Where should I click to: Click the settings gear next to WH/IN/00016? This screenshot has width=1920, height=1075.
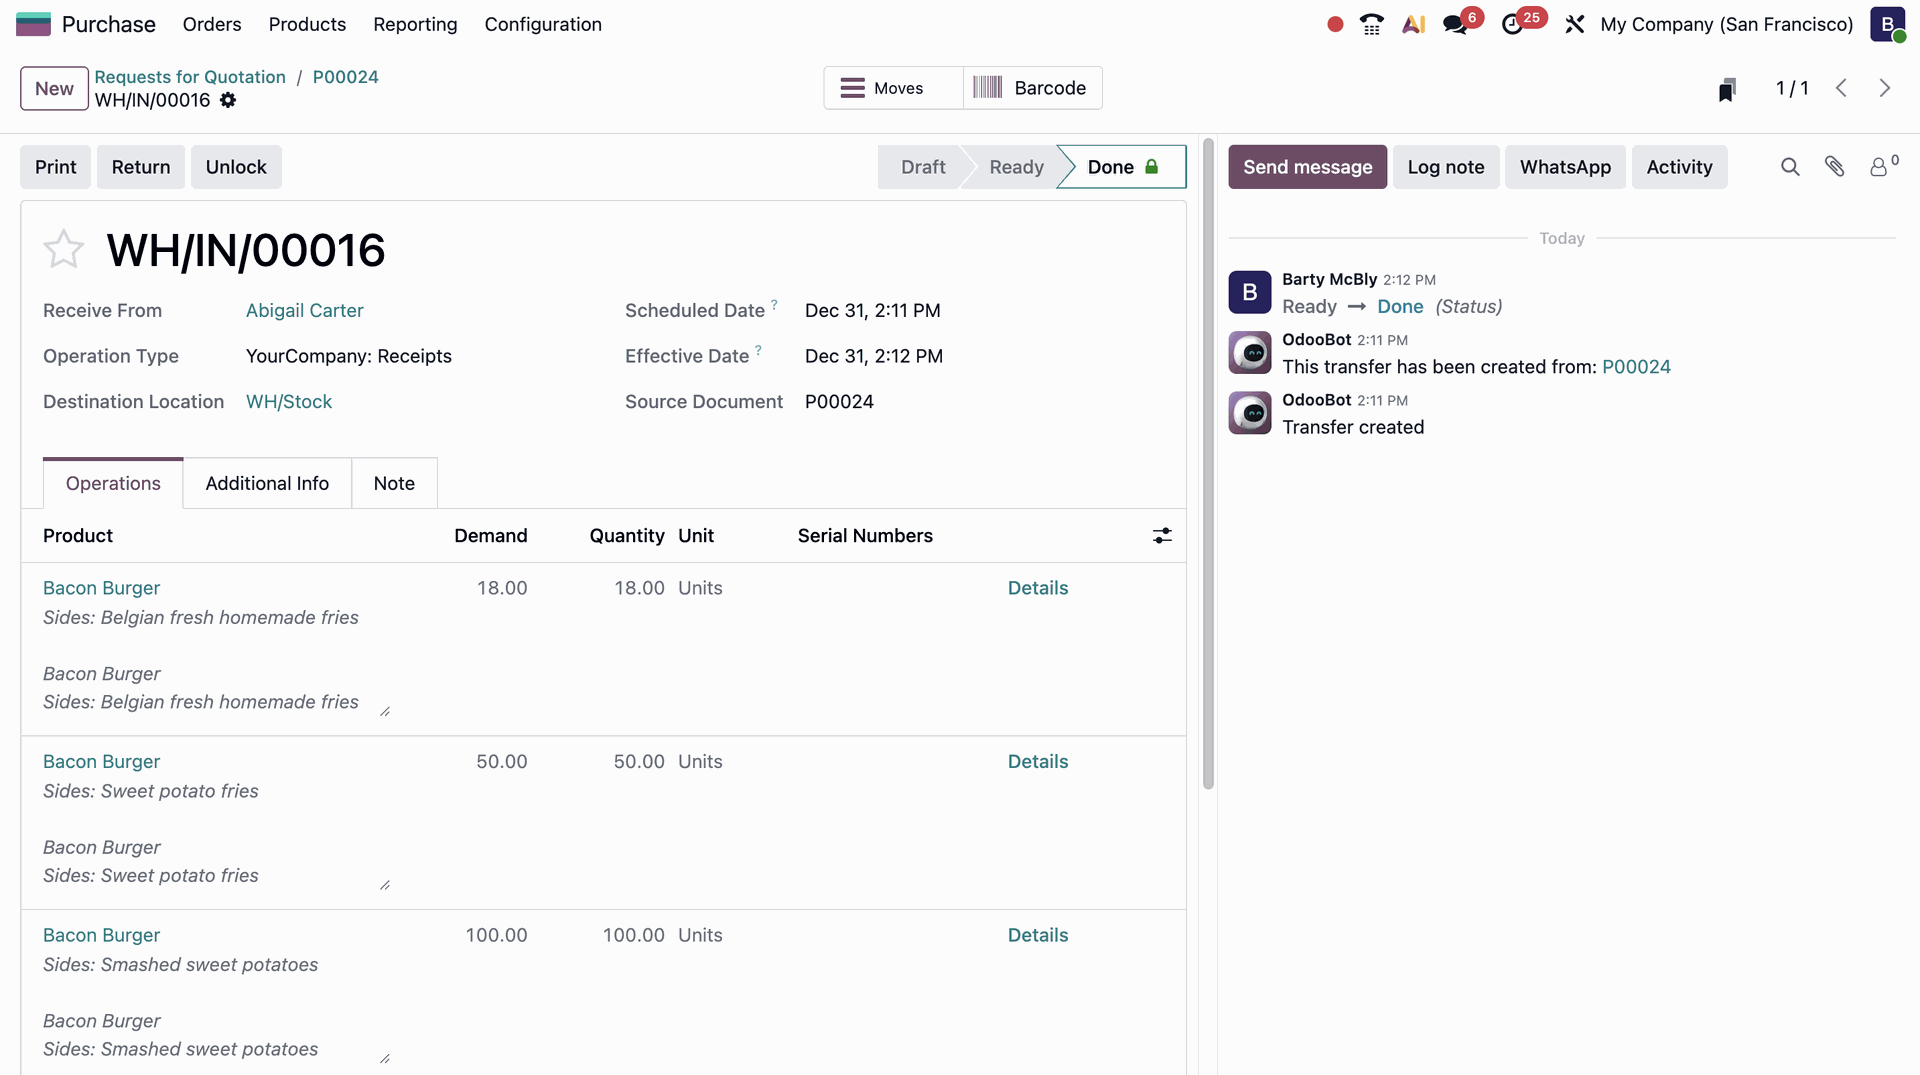229,100
